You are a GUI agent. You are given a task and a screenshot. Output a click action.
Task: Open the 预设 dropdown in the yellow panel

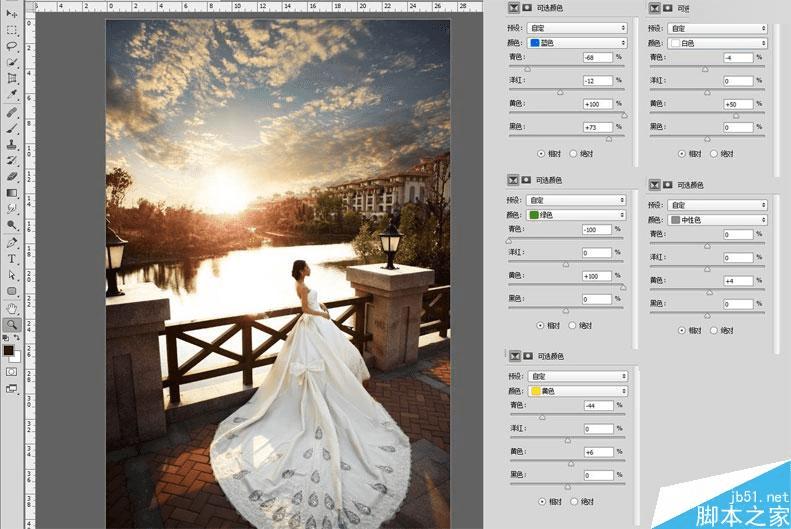[x=577, y=377]
